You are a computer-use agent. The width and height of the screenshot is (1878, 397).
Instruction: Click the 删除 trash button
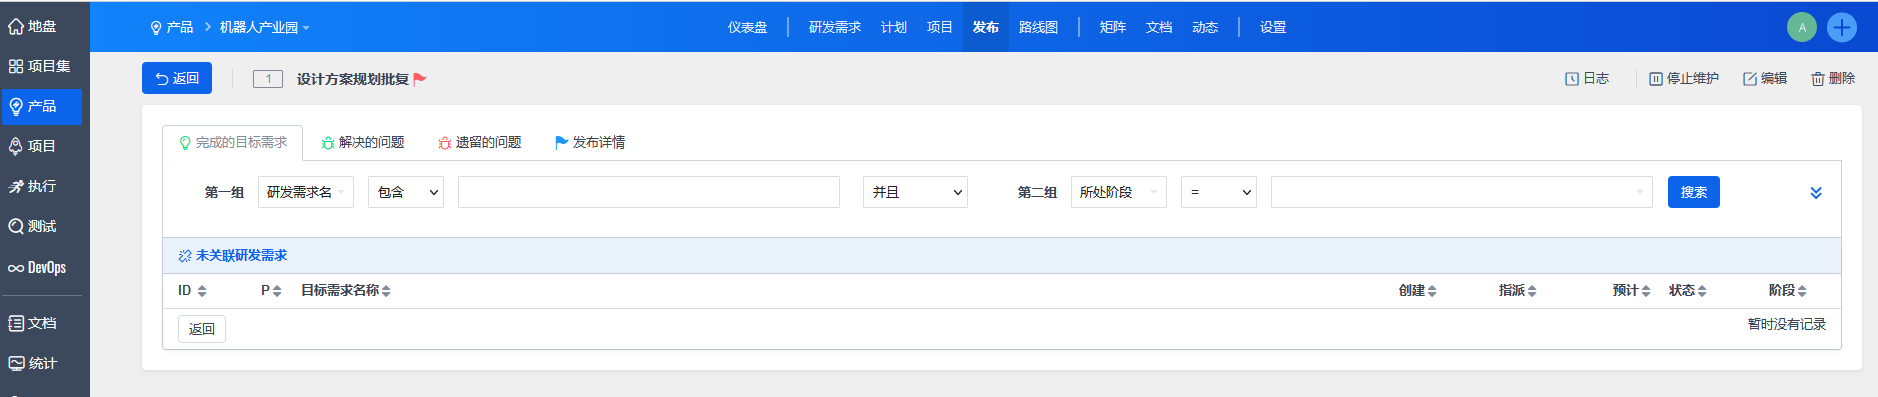pos(1833,78)
